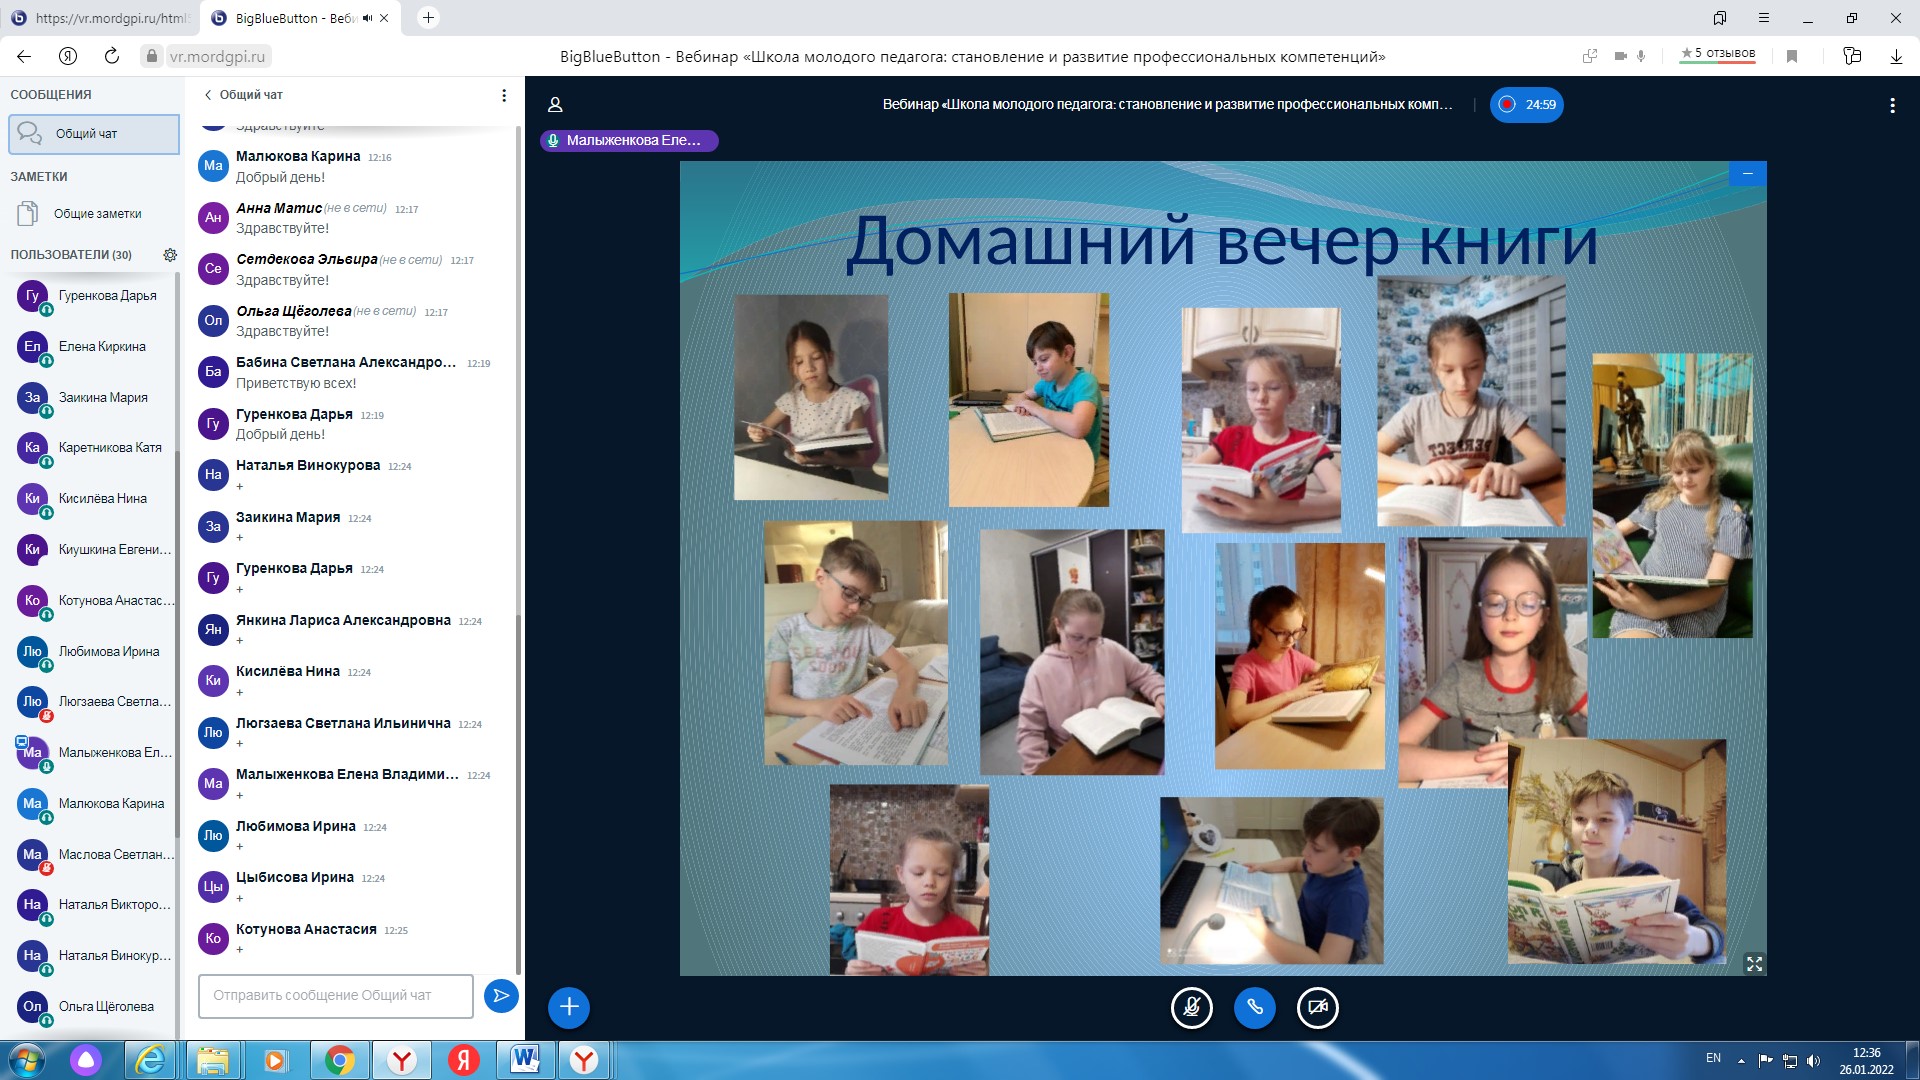Open Alice assistant icon in taskbar
Screen dimensions: 1920x1080
pyautogui.click(x=86, y=1060)
